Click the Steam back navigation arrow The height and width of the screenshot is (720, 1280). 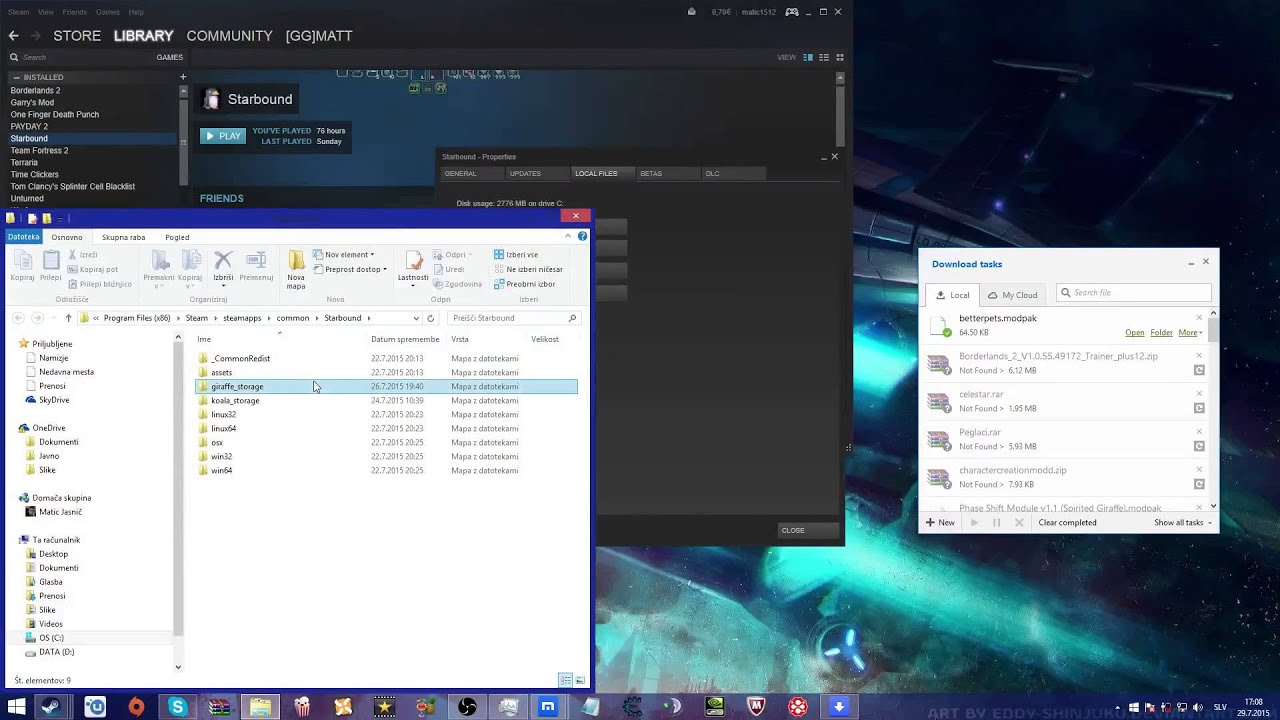[13, 36]
